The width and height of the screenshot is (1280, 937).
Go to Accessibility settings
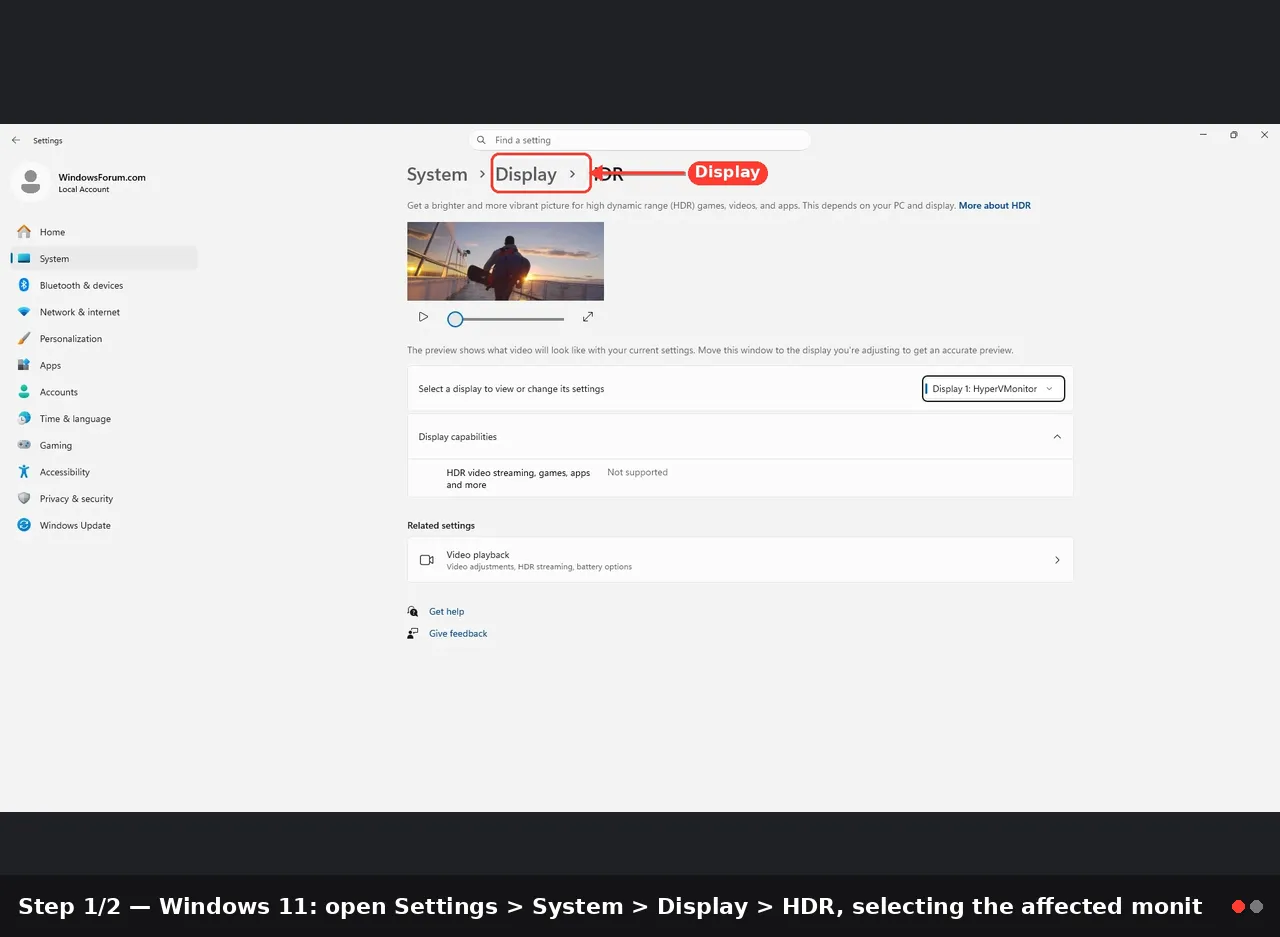coord(104,472)
